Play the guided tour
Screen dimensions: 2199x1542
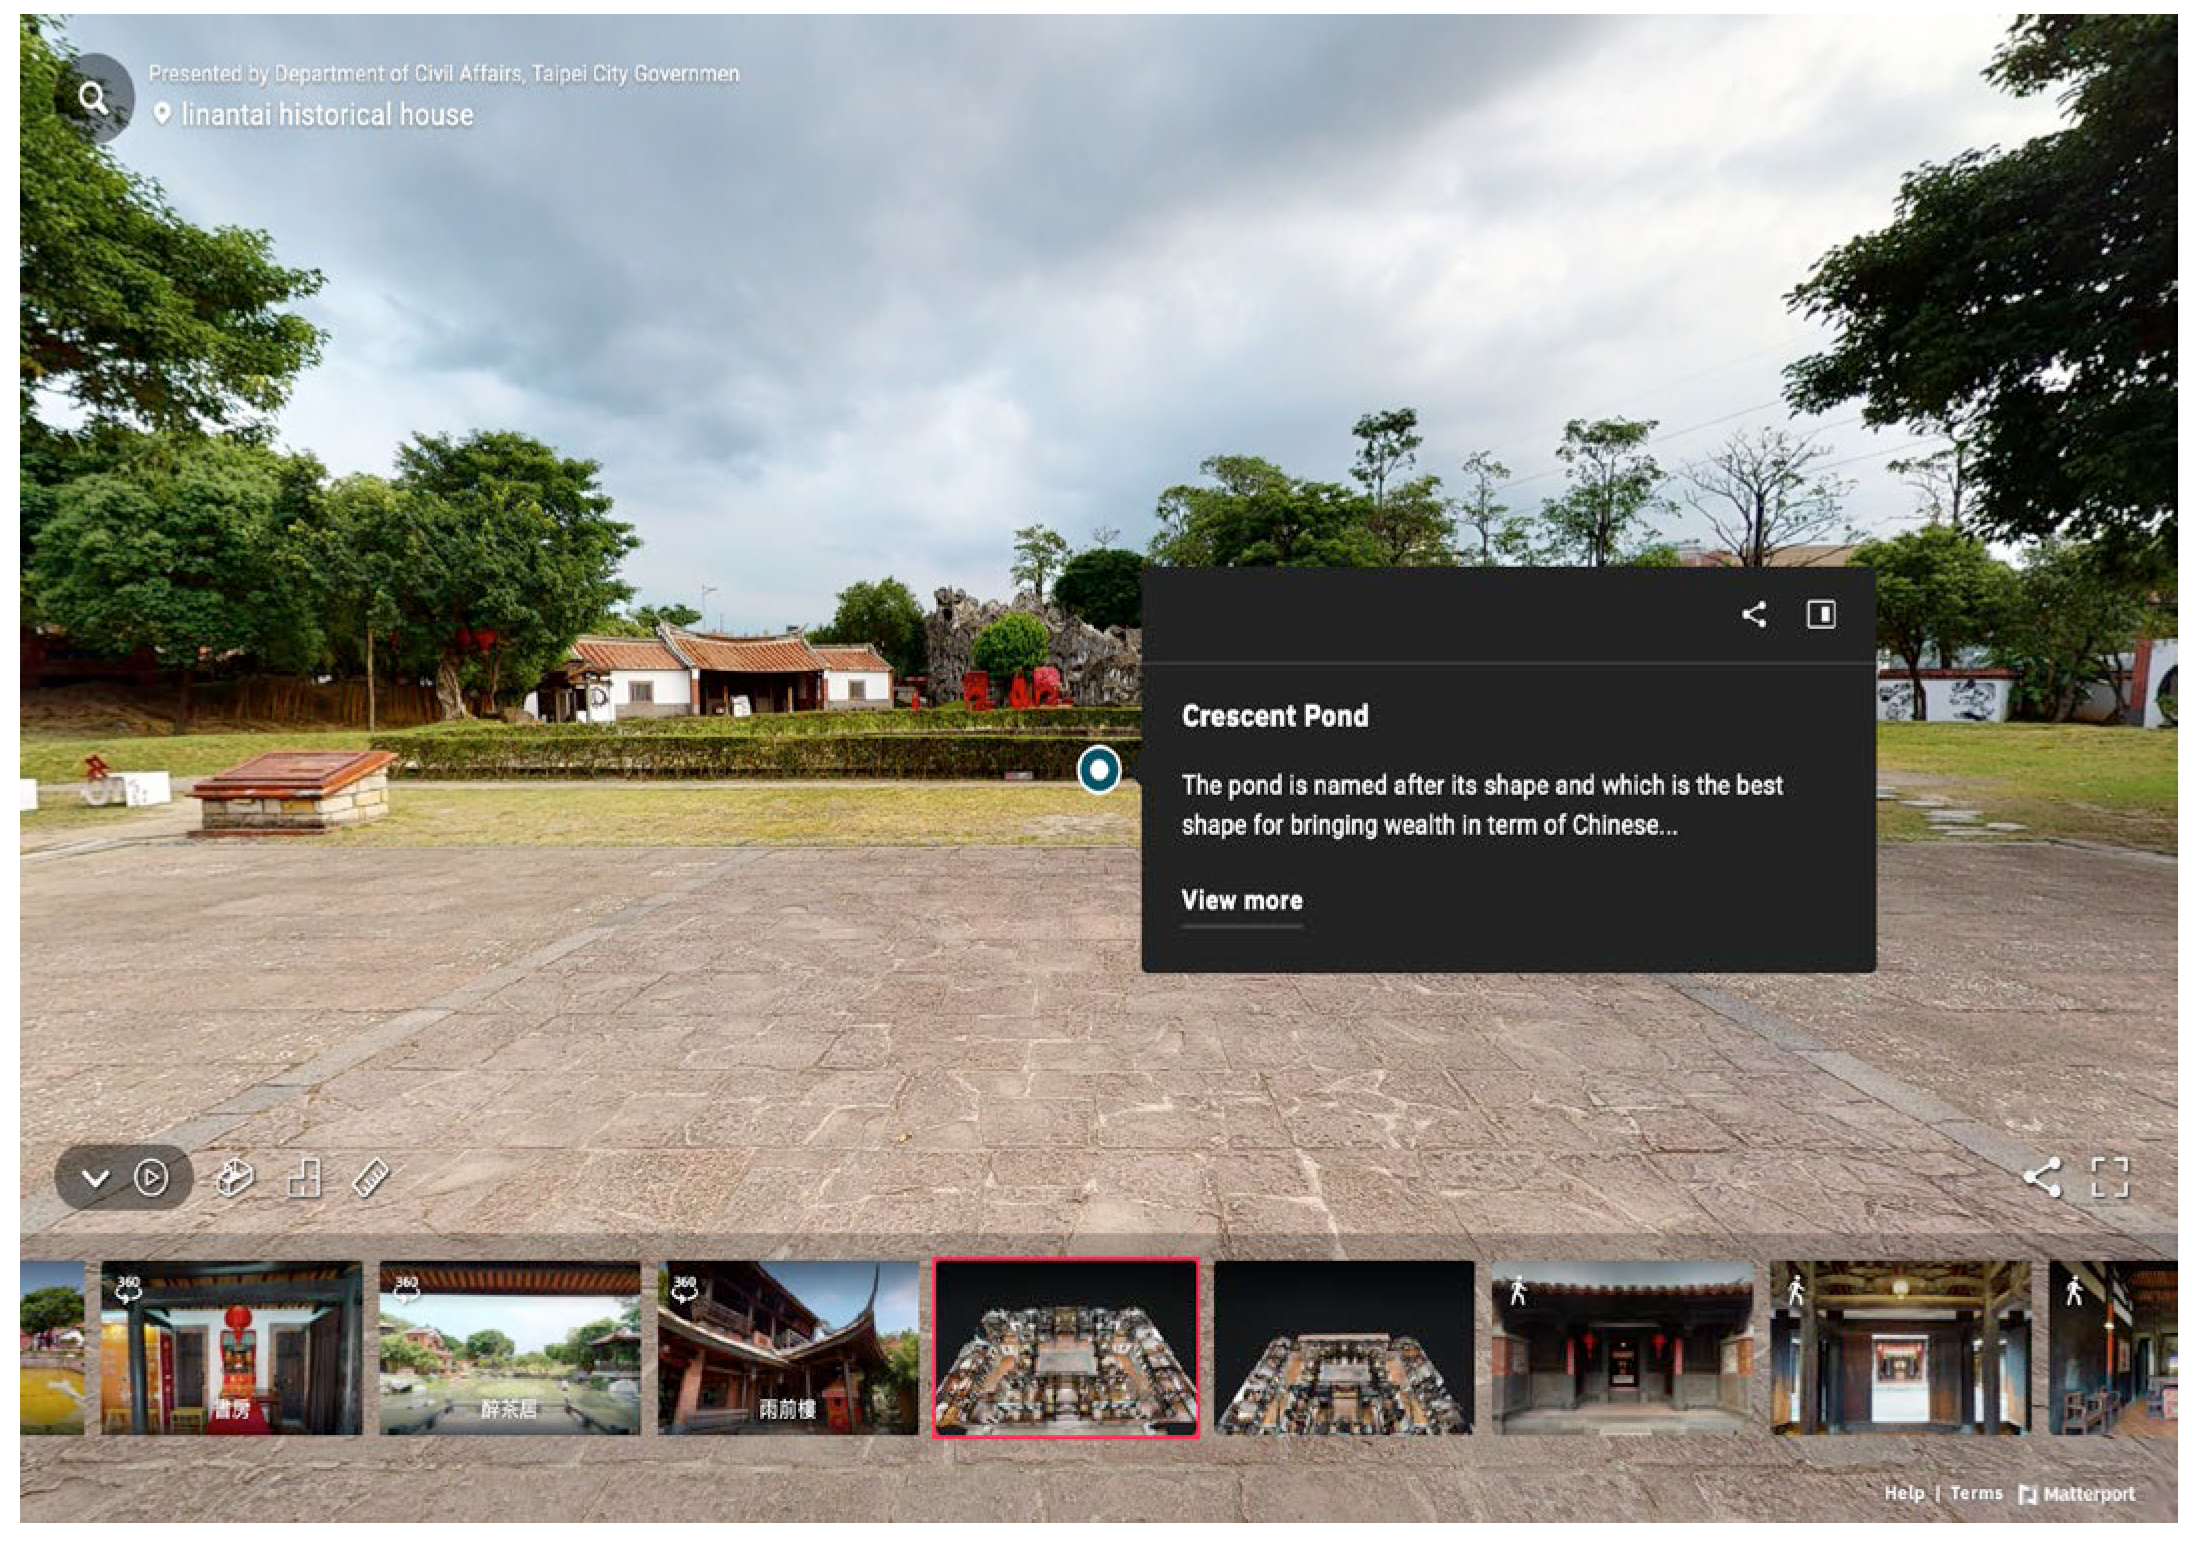tap(151, 1177)
